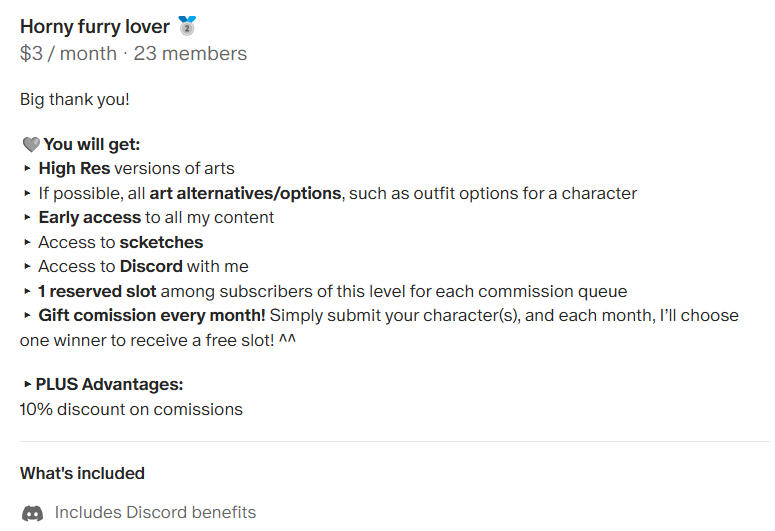This screenshot has height=531, width=775.
Task: Click the bullet arrow before "PLUS Advantages"
Action: 26,384
